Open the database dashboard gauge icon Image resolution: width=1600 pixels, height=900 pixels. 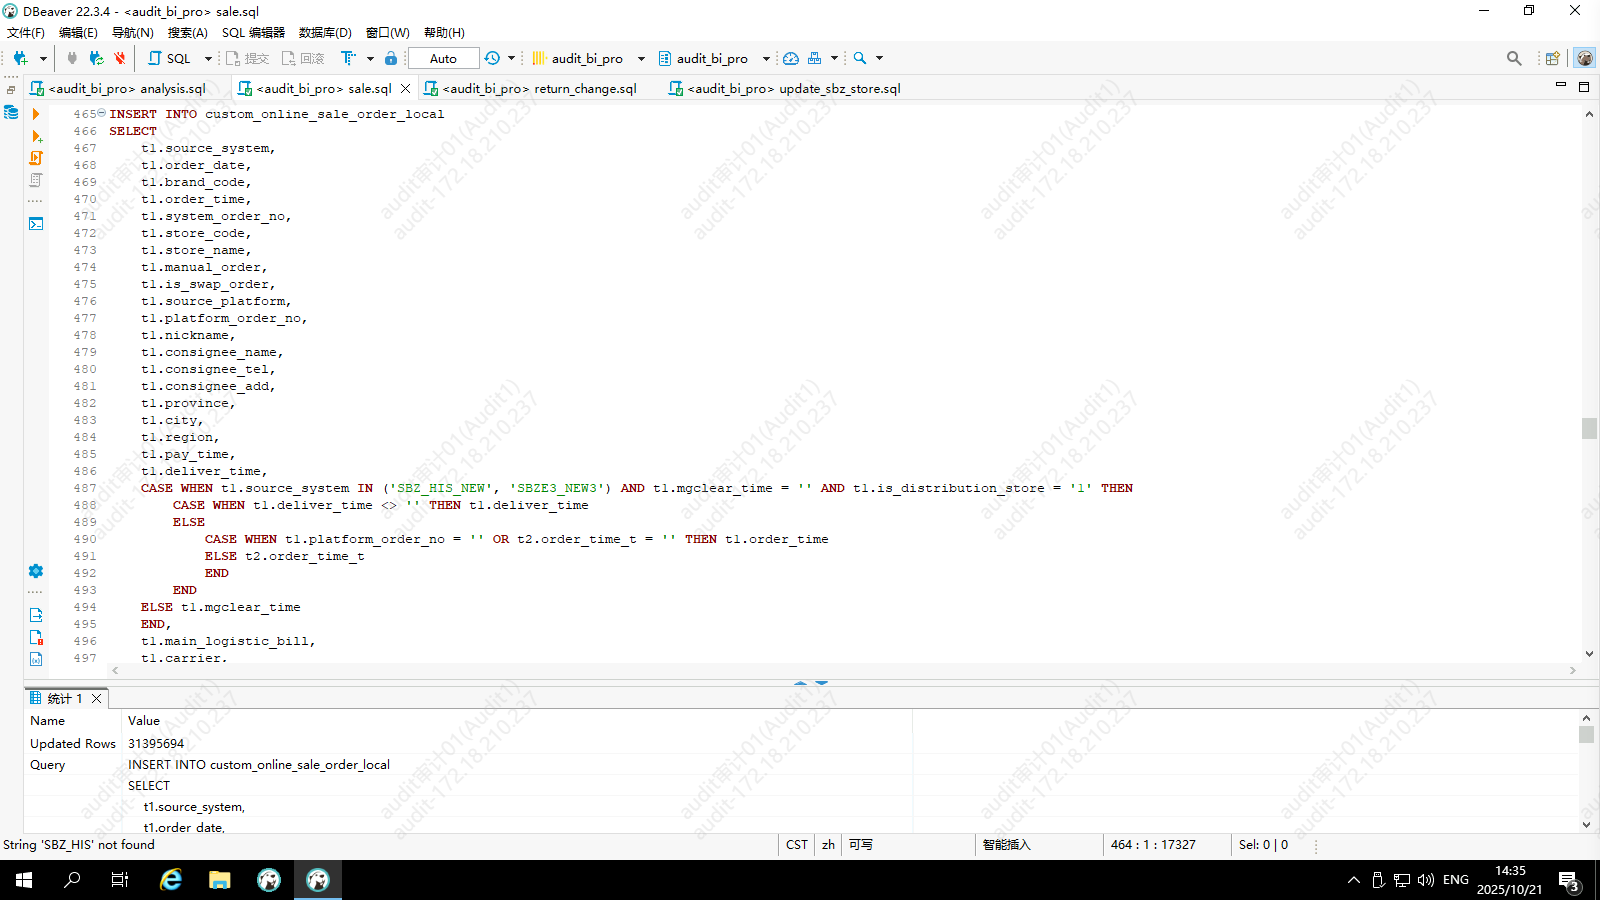click(x=791, y=59)
